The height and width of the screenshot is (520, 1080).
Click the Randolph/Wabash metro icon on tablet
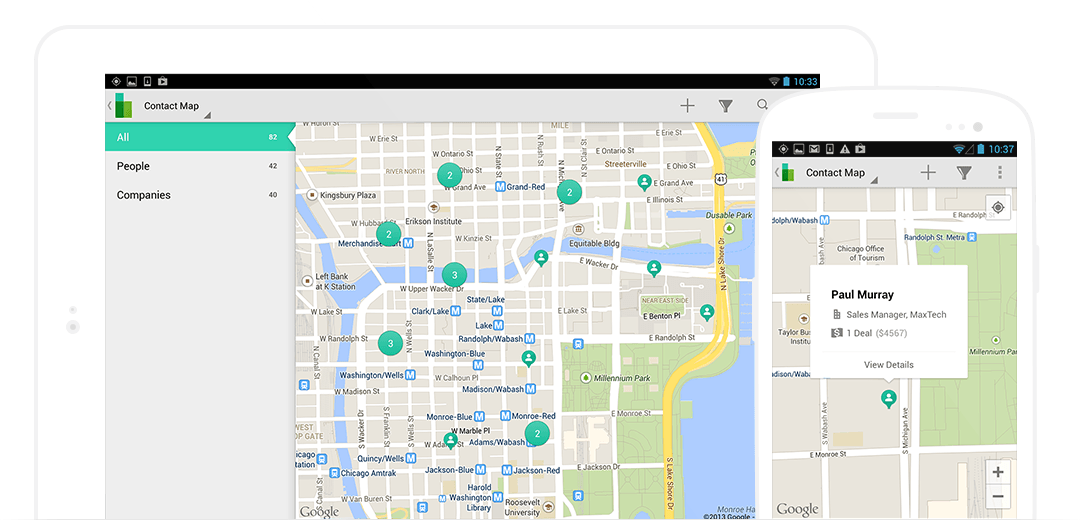(530, 338)
